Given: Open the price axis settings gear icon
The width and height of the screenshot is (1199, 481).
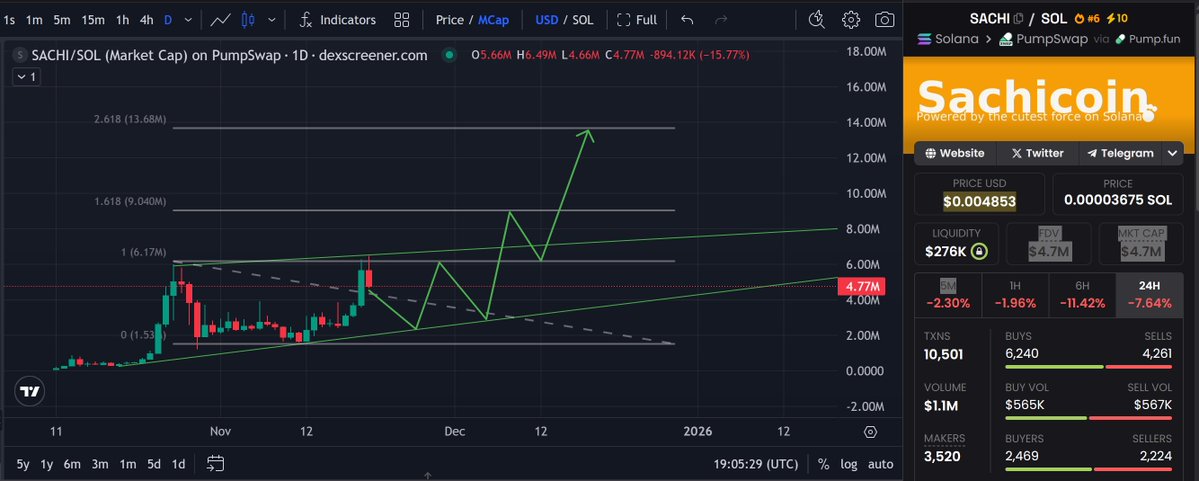Looking at the screenshot, I should (869, 432).
